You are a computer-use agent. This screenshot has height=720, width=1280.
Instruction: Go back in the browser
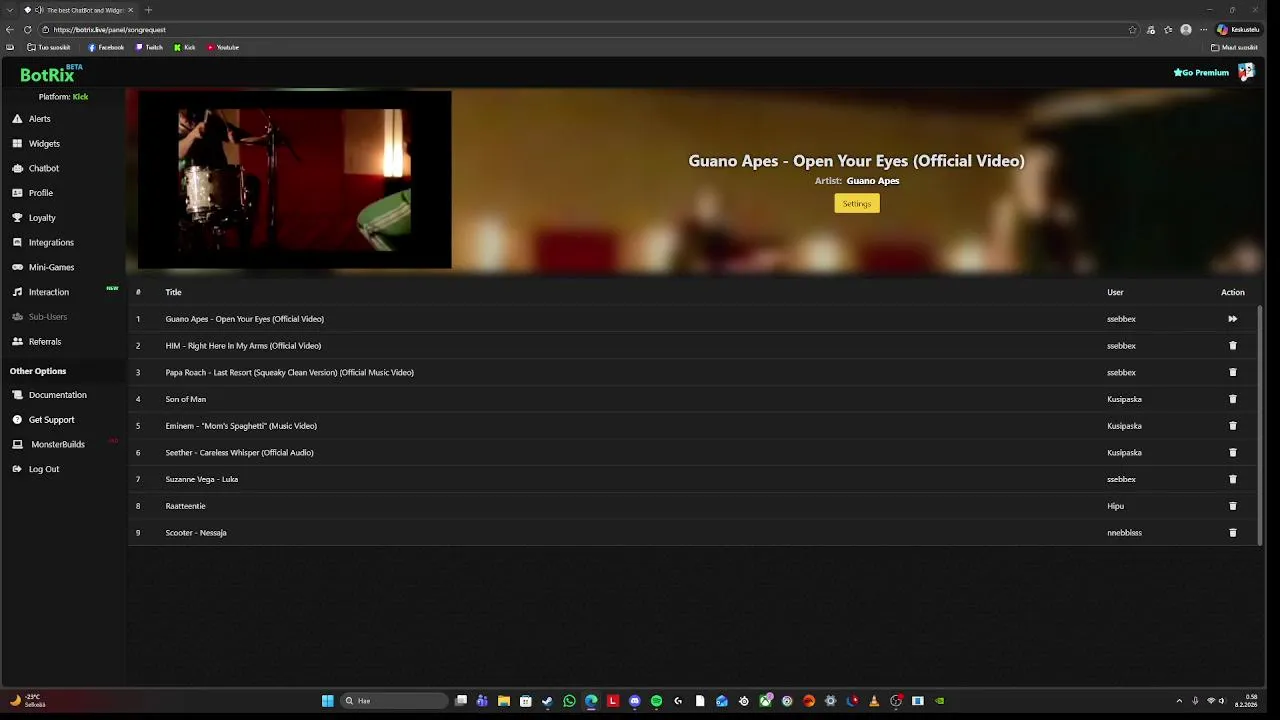coord(10,30)
